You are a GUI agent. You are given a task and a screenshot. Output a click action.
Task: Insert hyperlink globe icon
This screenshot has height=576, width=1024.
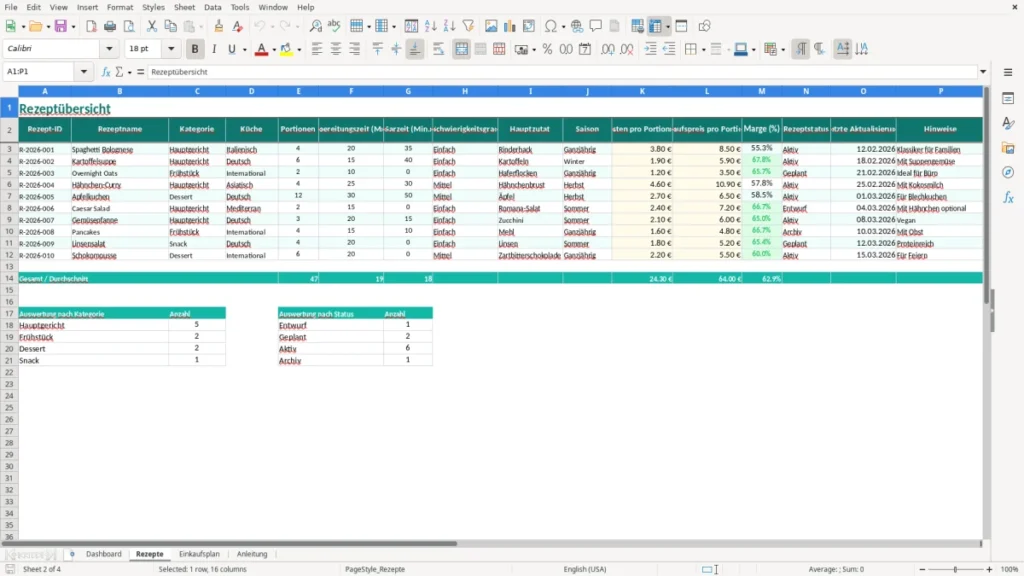point(577,26)
